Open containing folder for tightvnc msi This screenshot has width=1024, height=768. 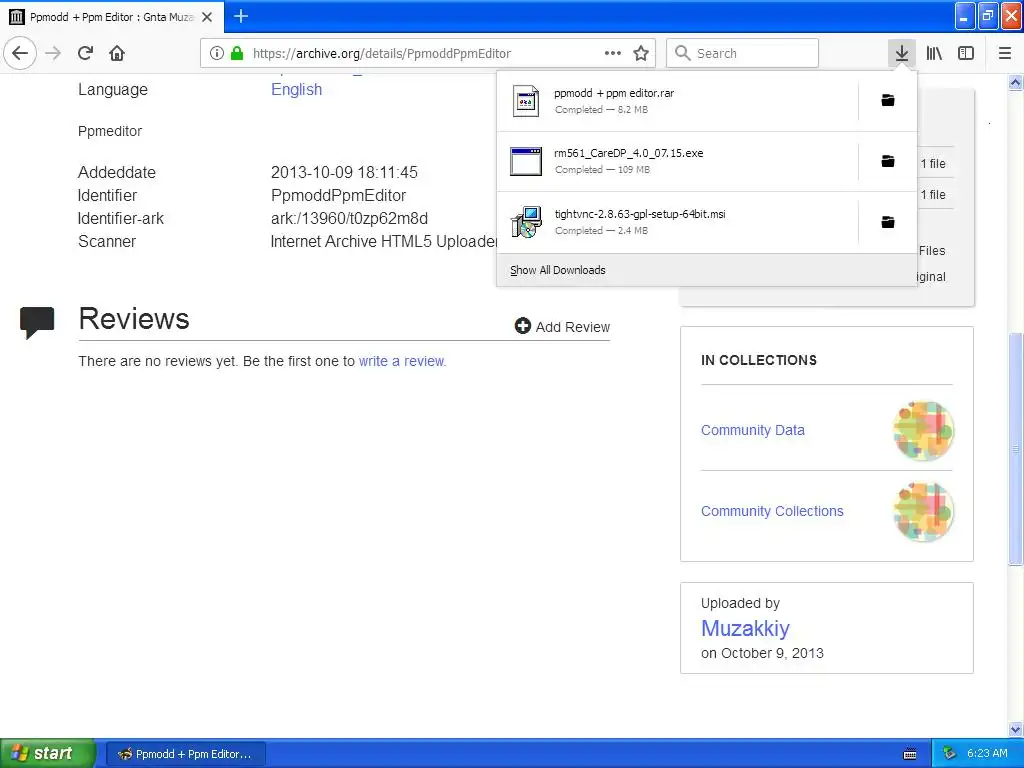[888, 222]
